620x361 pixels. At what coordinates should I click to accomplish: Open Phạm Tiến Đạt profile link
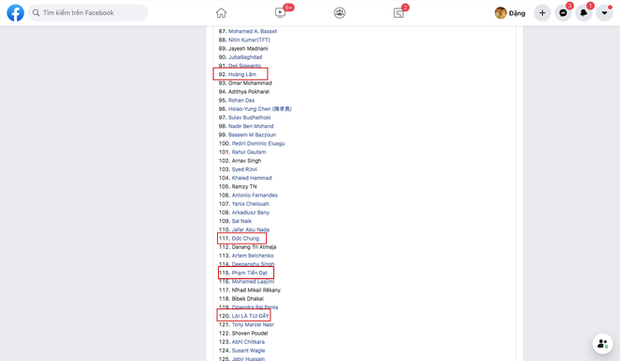coord(250,273)
